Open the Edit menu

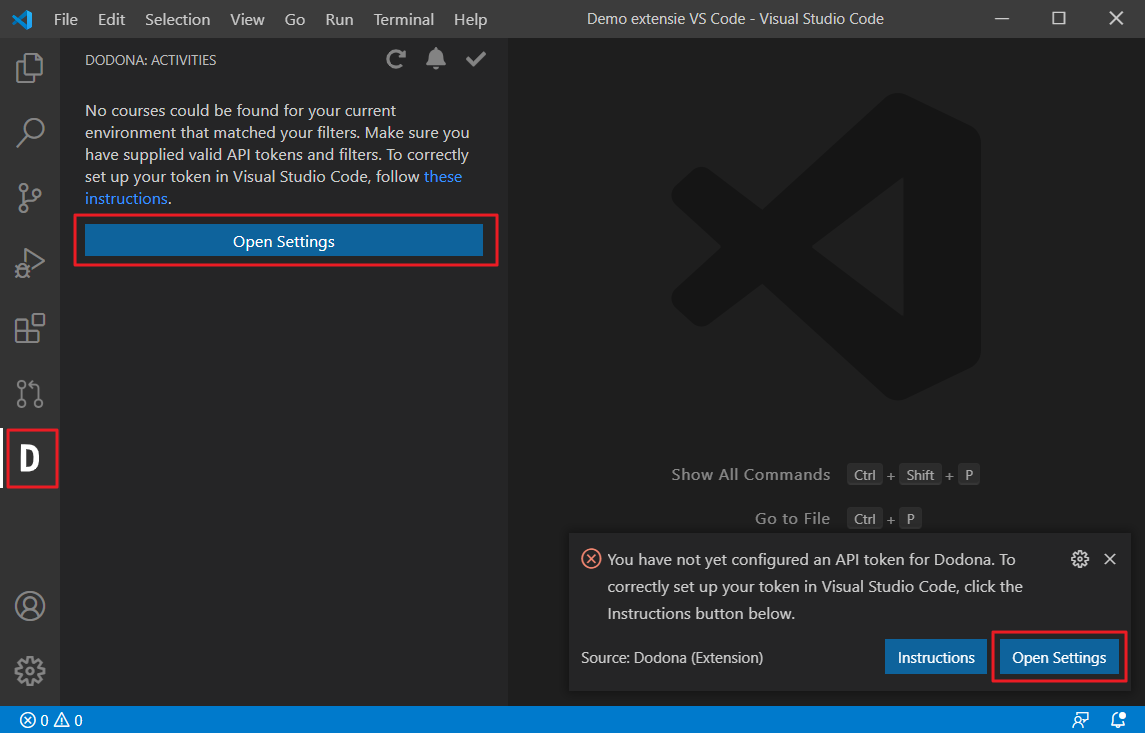[x=112, y=20]
